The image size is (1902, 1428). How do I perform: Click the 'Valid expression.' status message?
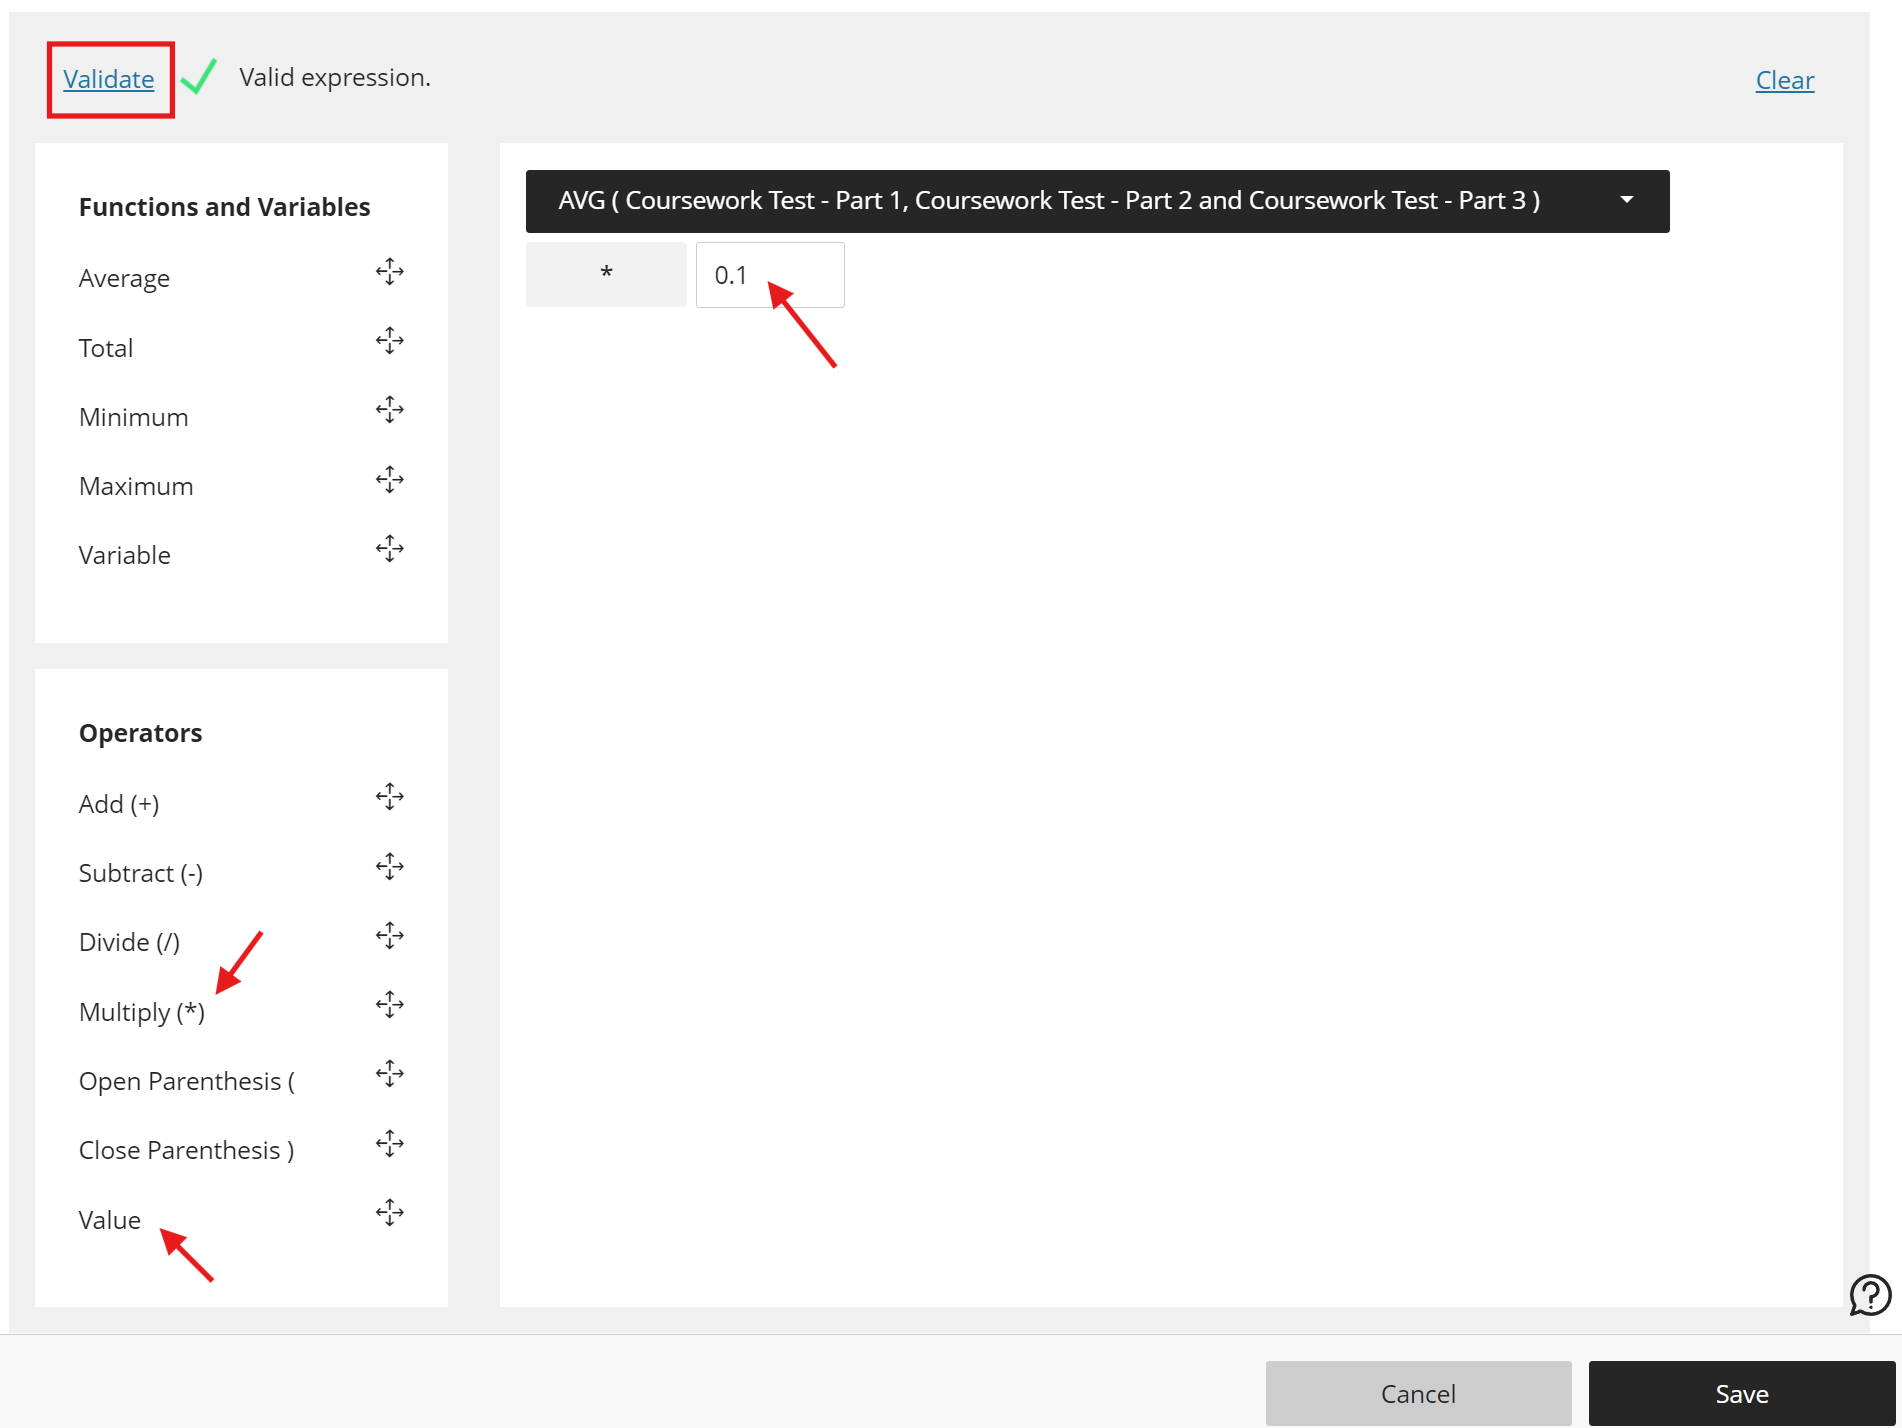335,77
